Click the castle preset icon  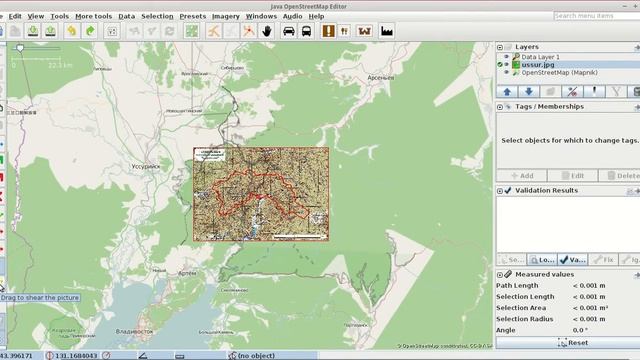coord(364,31)
